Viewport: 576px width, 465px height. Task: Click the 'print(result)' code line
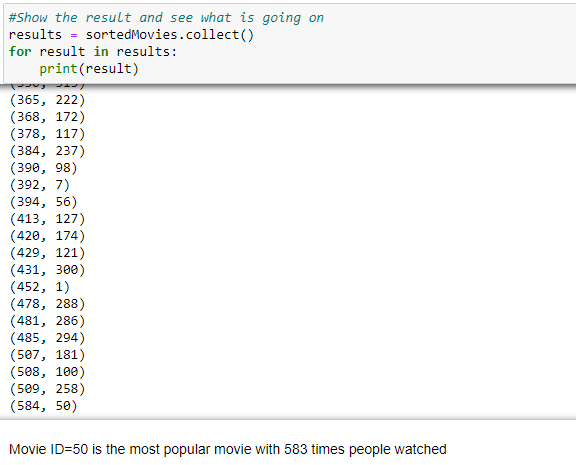(89, 69)
